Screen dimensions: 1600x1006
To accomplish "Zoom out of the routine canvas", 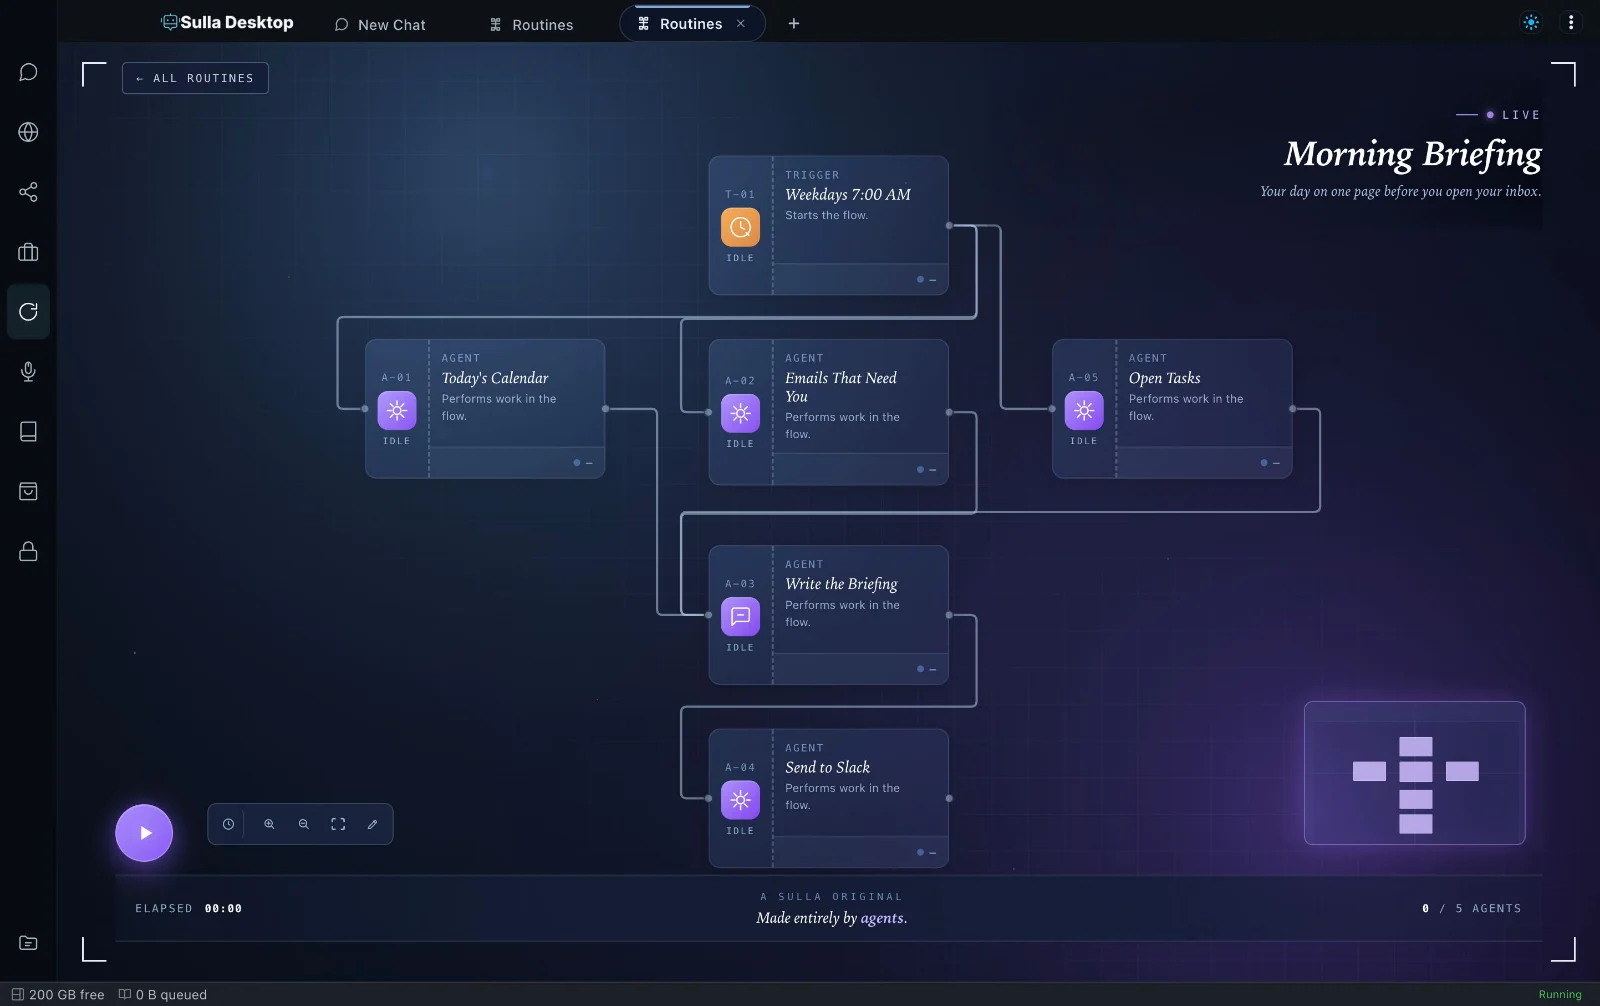I will point(304,824).
